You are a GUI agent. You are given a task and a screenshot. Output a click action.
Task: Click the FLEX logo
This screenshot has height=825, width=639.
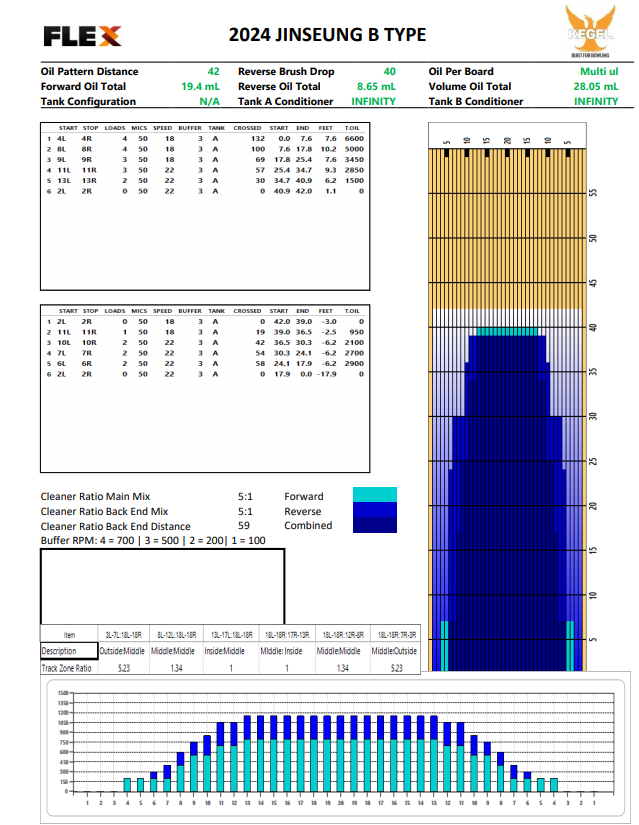click(82, 36)
